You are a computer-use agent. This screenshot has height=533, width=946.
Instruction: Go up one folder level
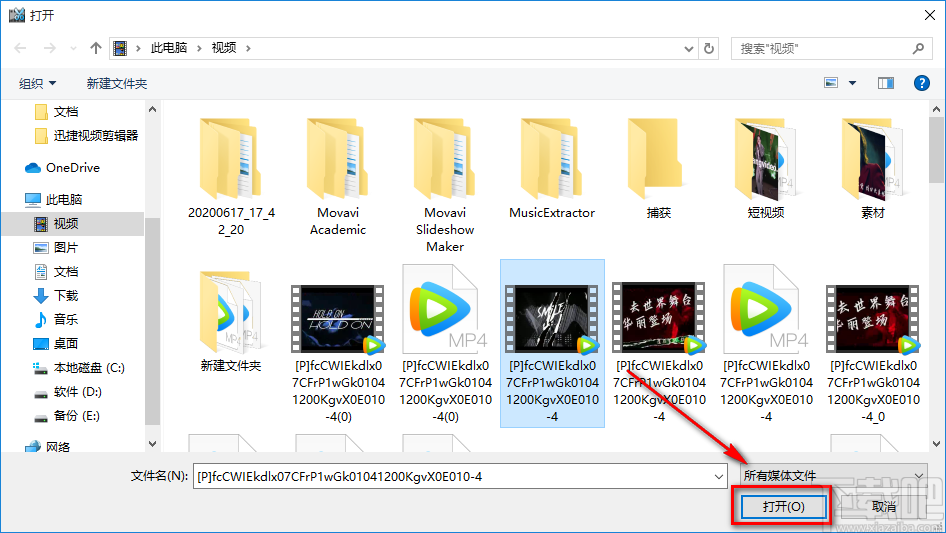(95, 48)
